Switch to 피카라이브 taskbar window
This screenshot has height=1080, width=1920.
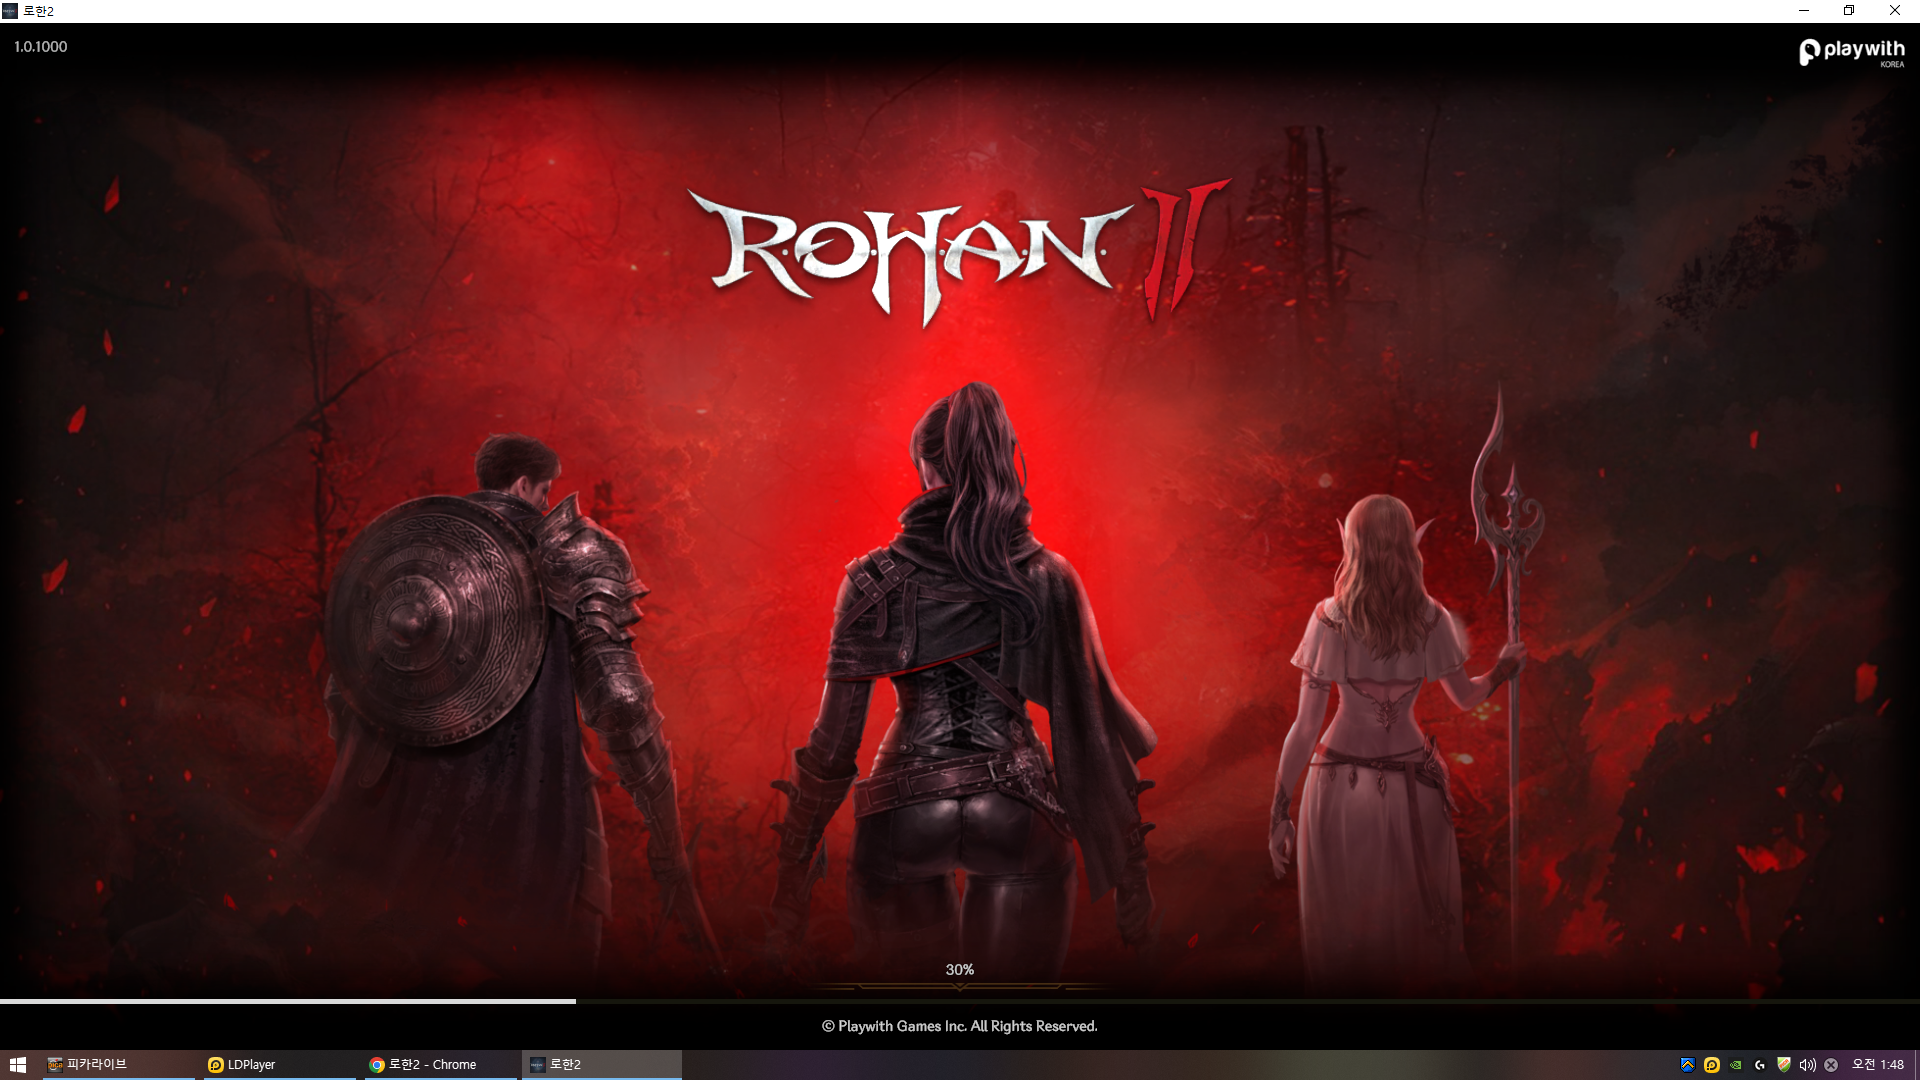tap(118, 1065)
